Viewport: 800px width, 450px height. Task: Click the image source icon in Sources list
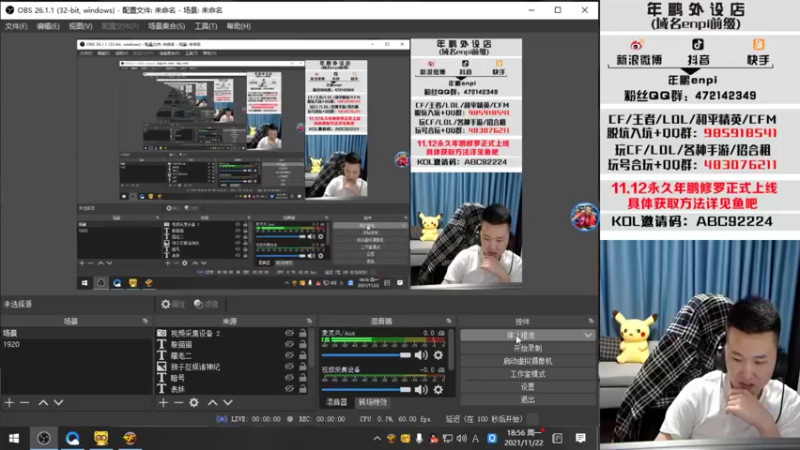[x=161, y=366]
